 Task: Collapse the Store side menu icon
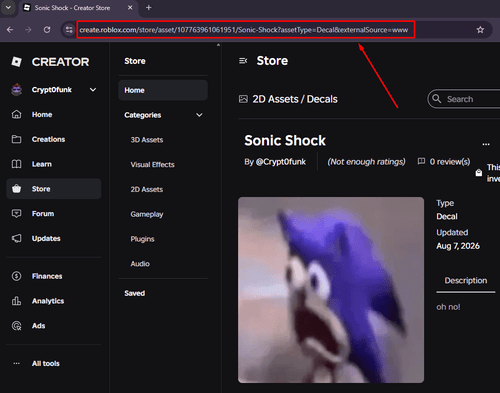pyautogui.click(x=243, y=61)
